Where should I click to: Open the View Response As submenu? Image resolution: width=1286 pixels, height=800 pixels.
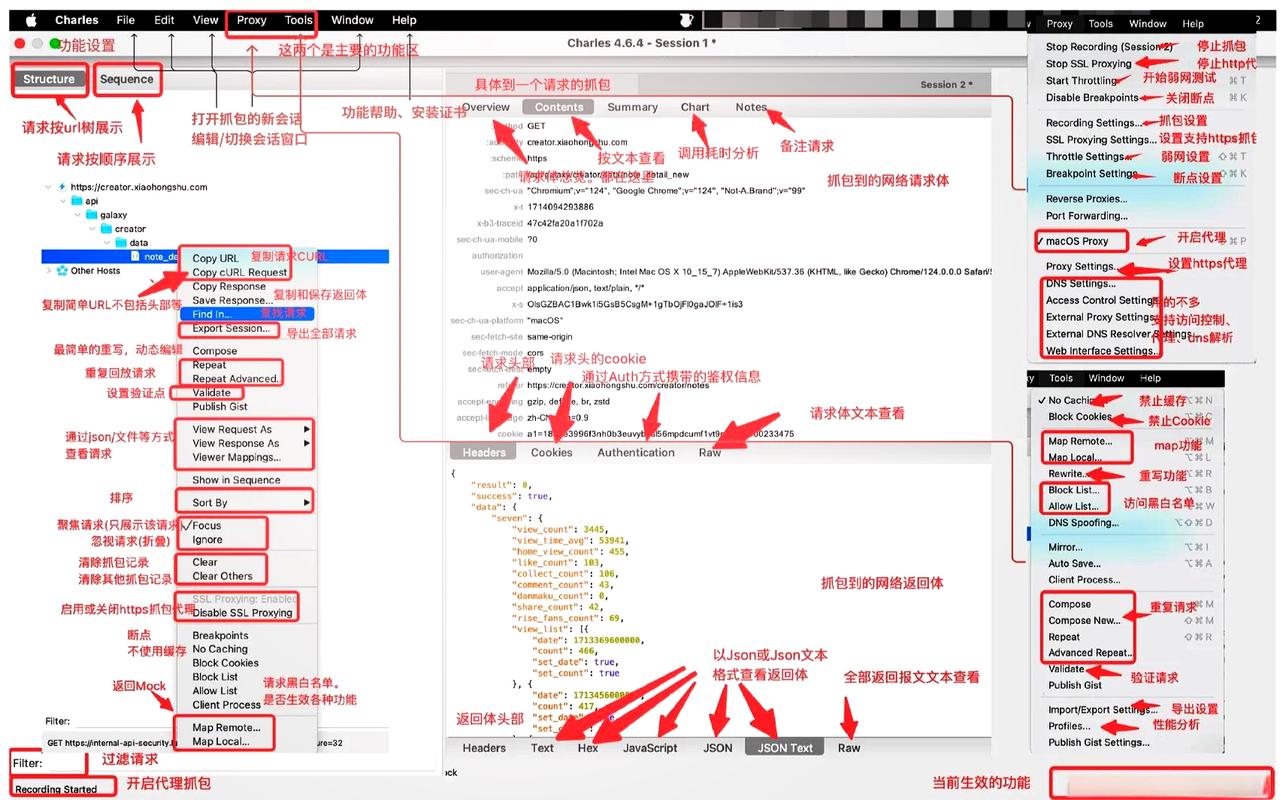pos(250,444)
